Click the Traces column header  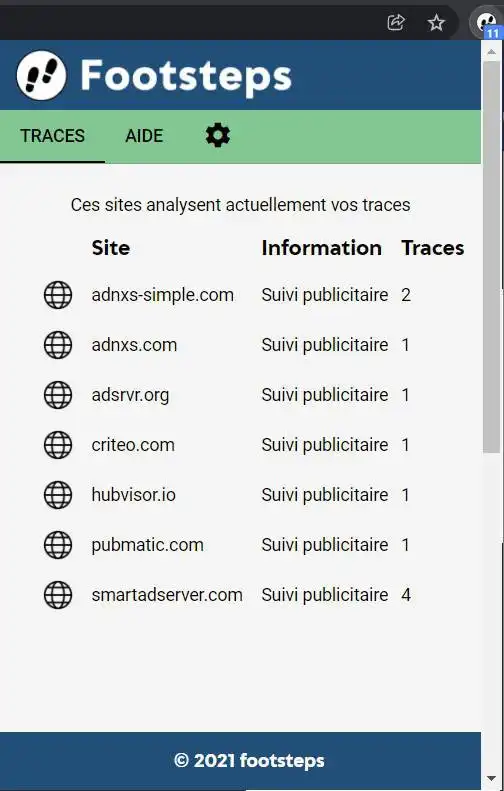pos(433,248)
